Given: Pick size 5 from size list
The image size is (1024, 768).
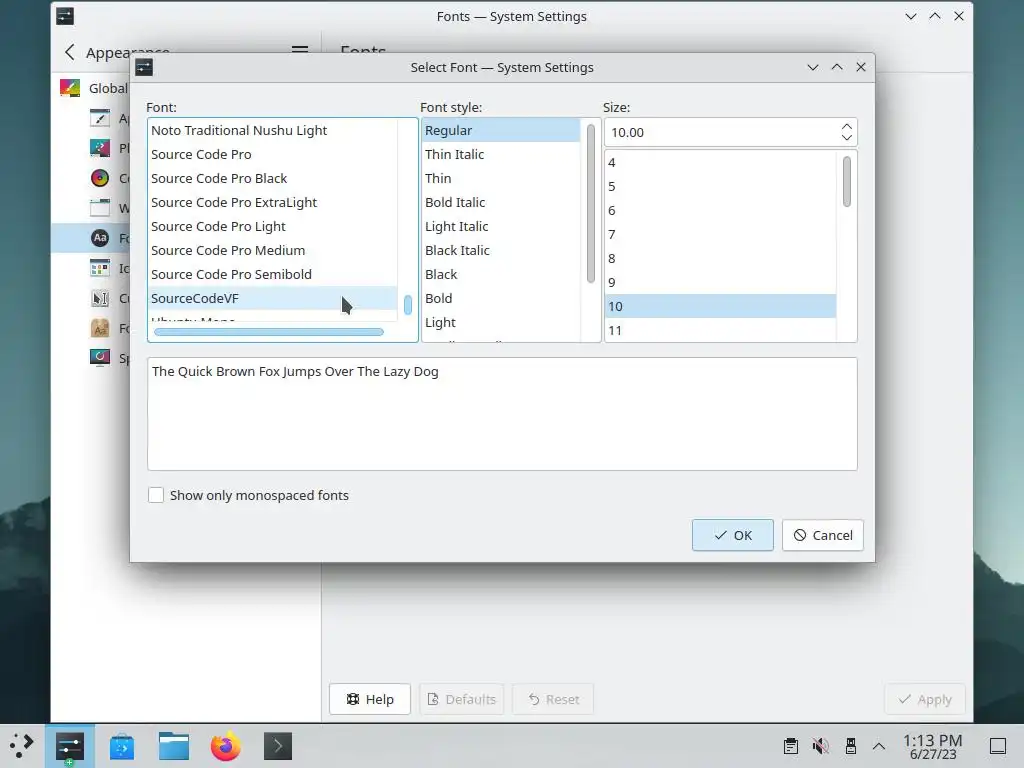Looking at the screenshot, I should click(x=721, y=187).
